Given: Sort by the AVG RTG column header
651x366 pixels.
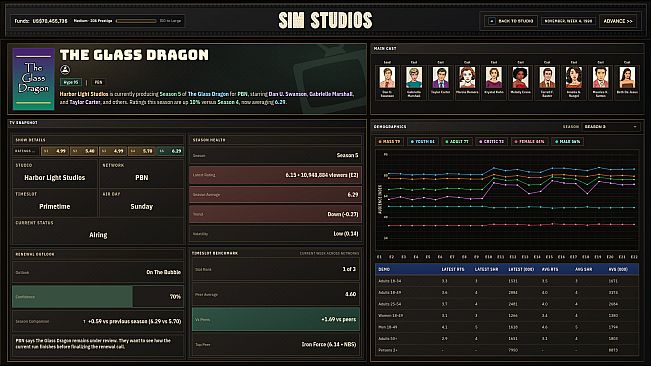Looking at the screenshot, I should click(x=550, y=269).
